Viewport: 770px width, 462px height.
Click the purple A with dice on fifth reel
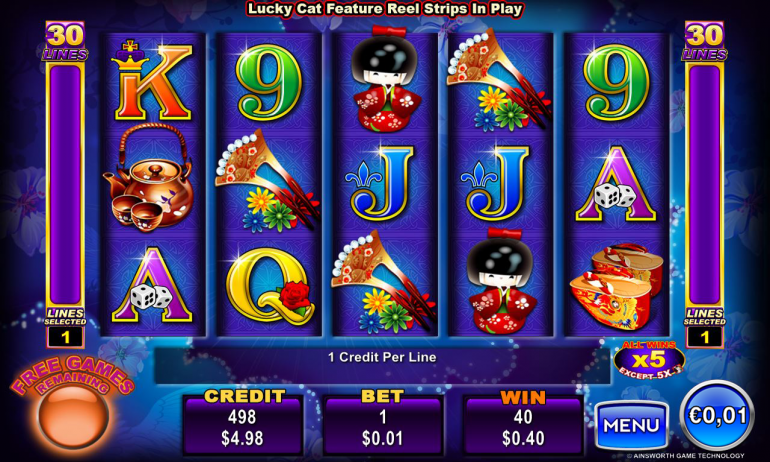coord(616,184)
